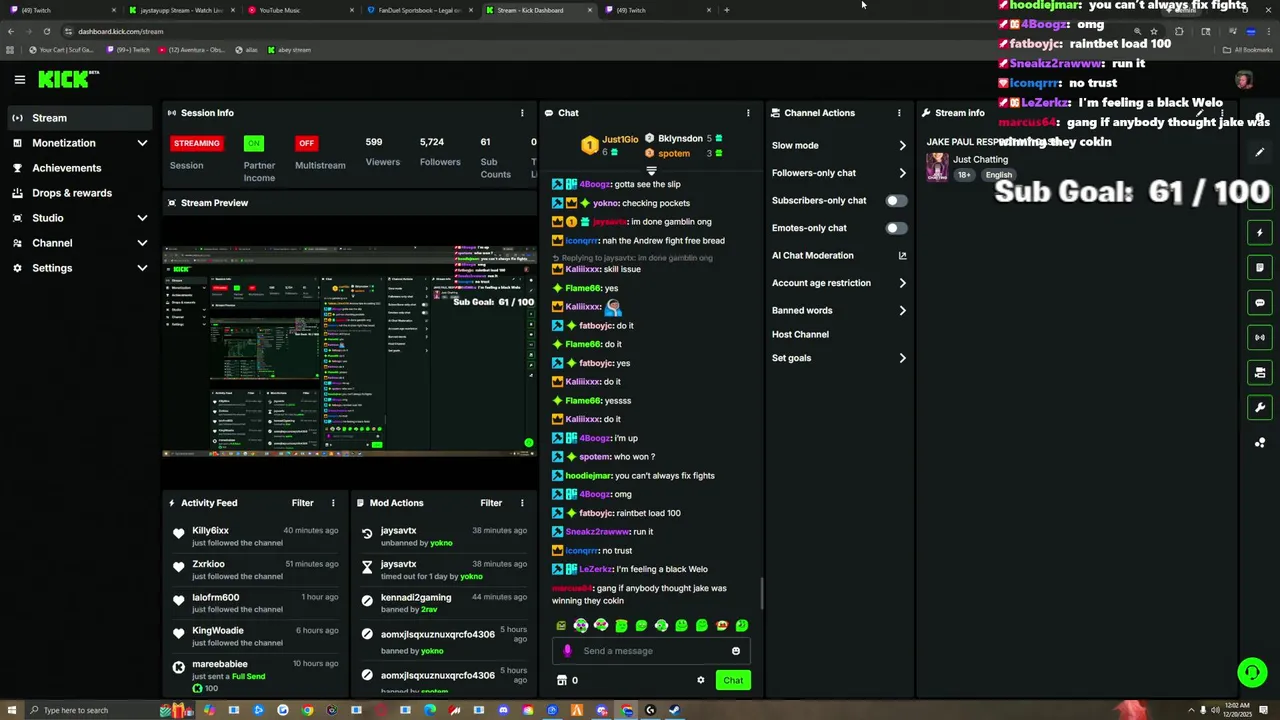The height and width of the screenshot is (720, 1280).
Task: Open the green support chat bubble
Action: [1252, 673]
